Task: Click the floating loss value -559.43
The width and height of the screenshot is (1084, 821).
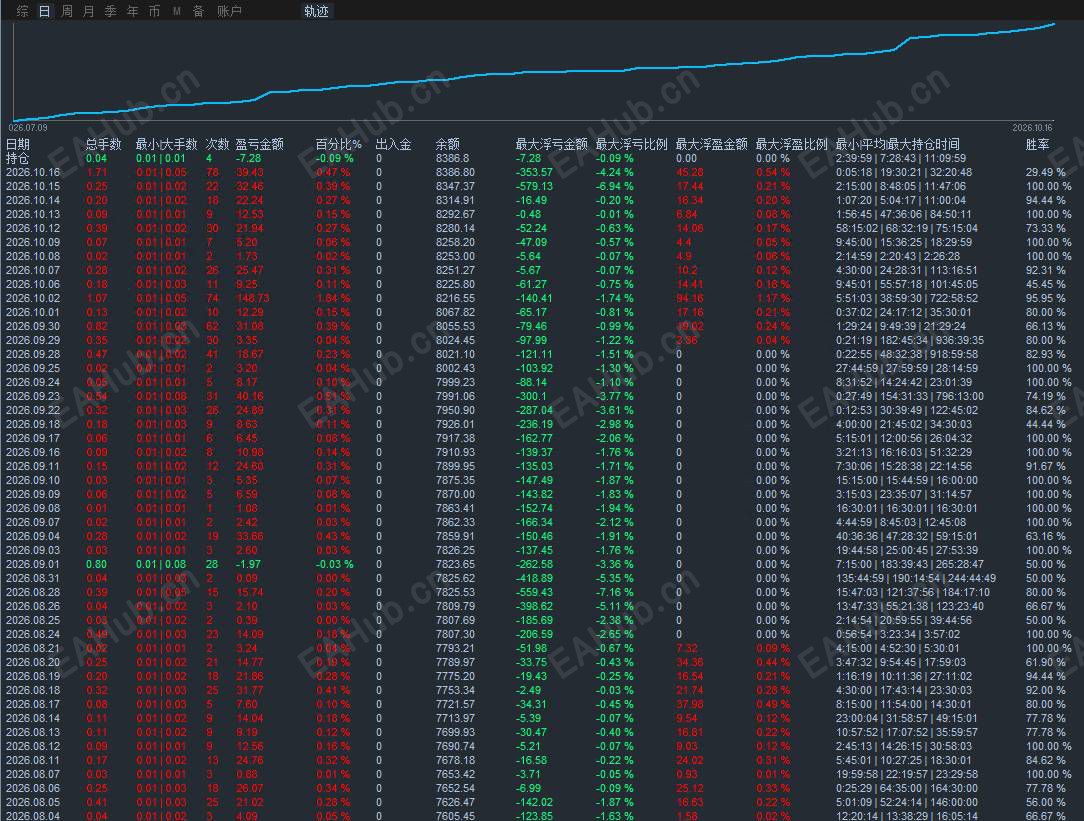Action: pyautogui.click(x=534, y=592)
